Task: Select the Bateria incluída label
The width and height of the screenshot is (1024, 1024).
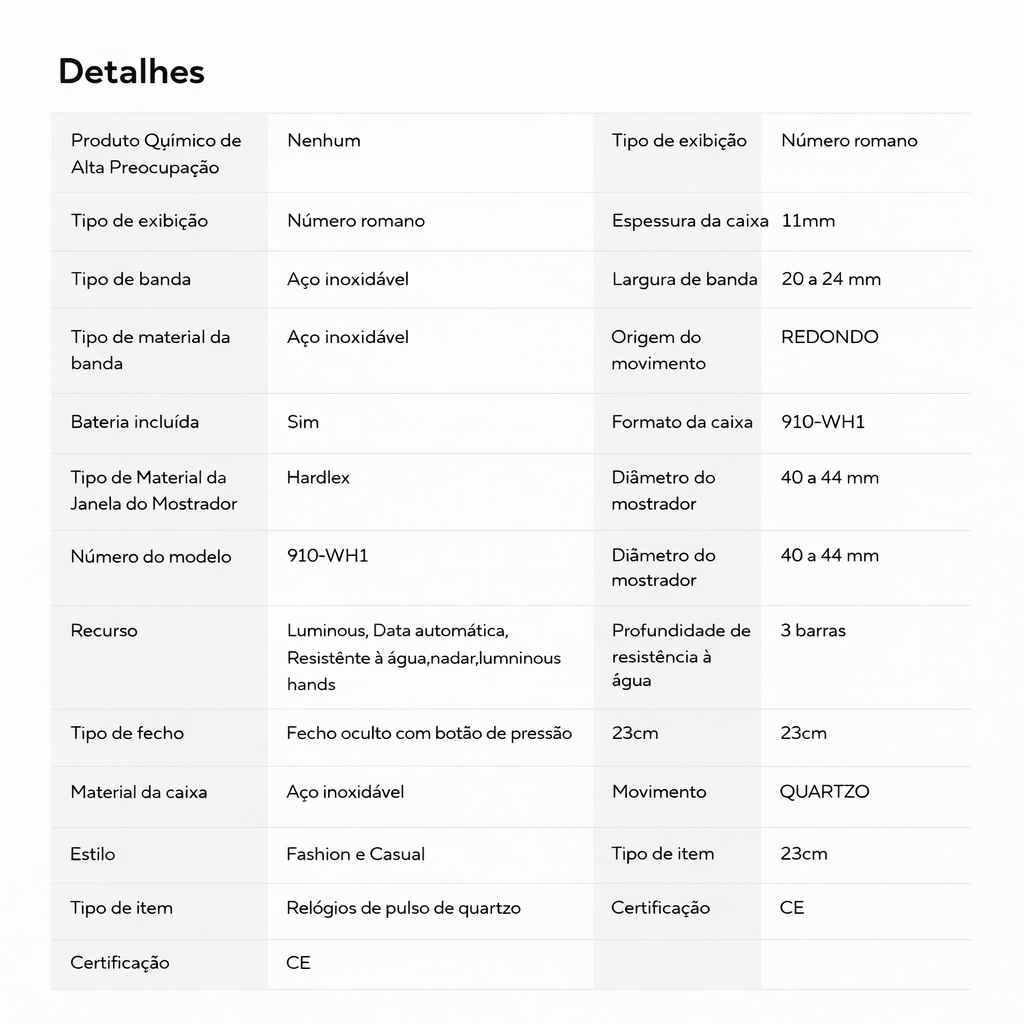Action: [x=135, y=422]
